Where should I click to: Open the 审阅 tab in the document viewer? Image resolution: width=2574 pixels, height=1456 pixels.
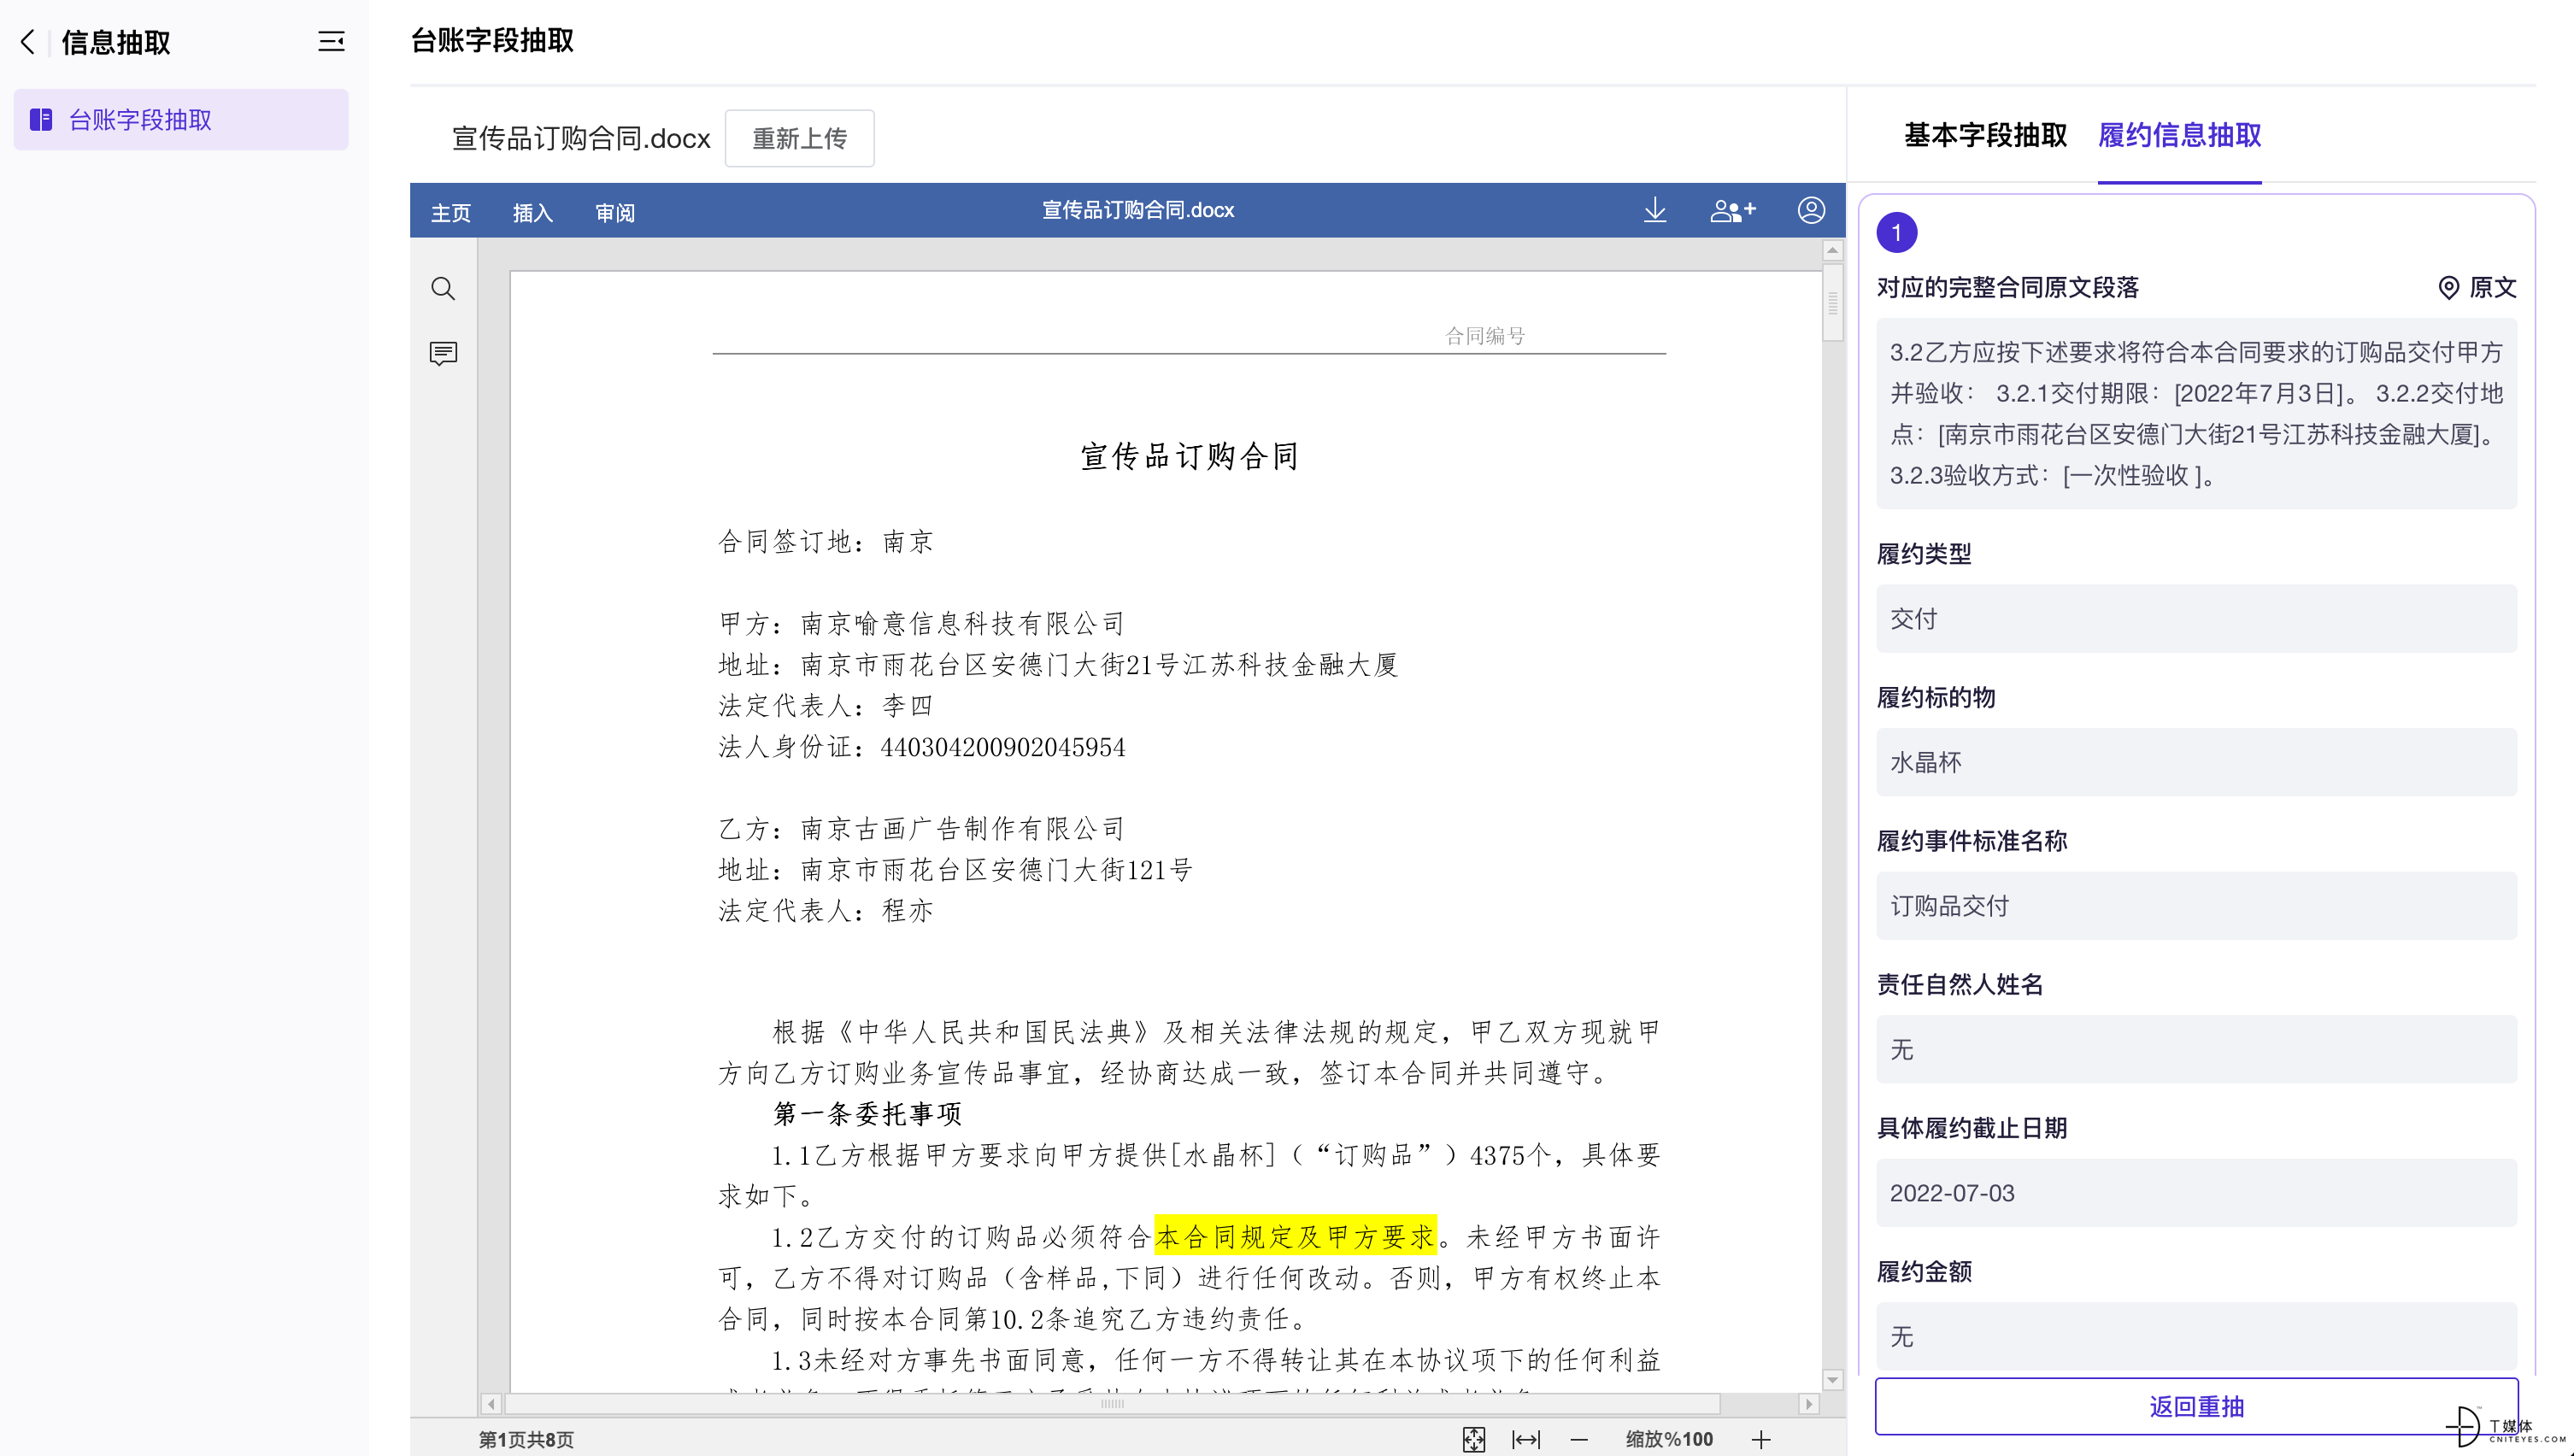pos(614,212)
